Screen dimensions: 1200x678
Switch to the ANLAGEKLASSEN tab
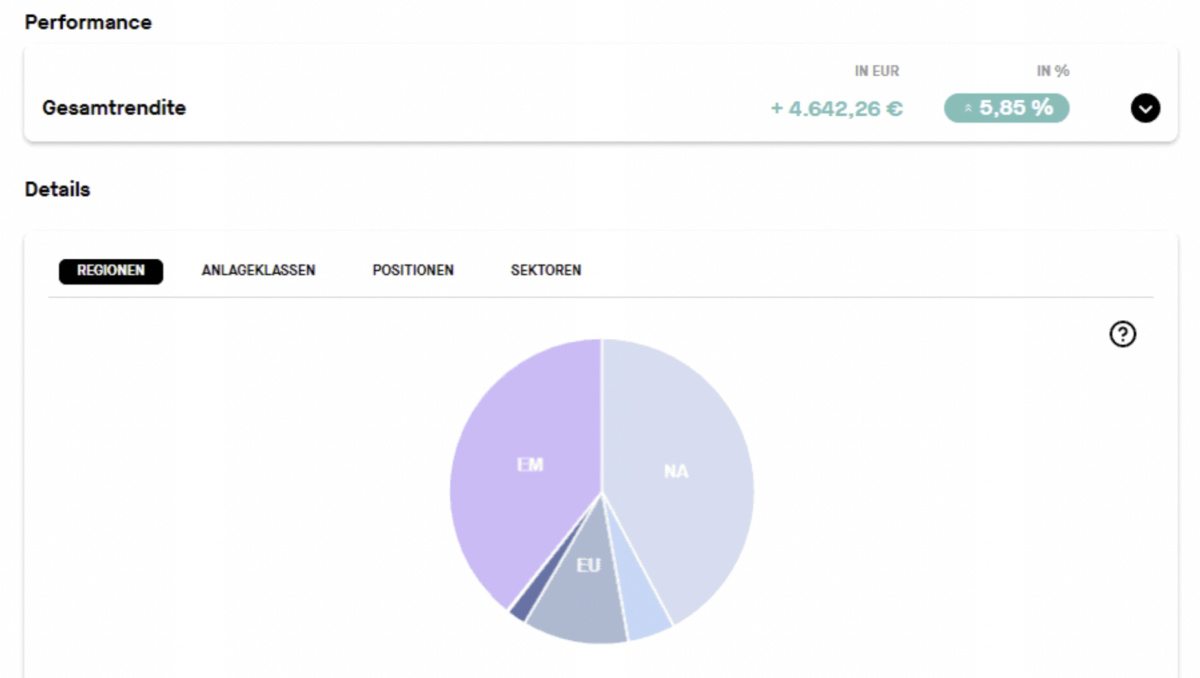[258, 270]
